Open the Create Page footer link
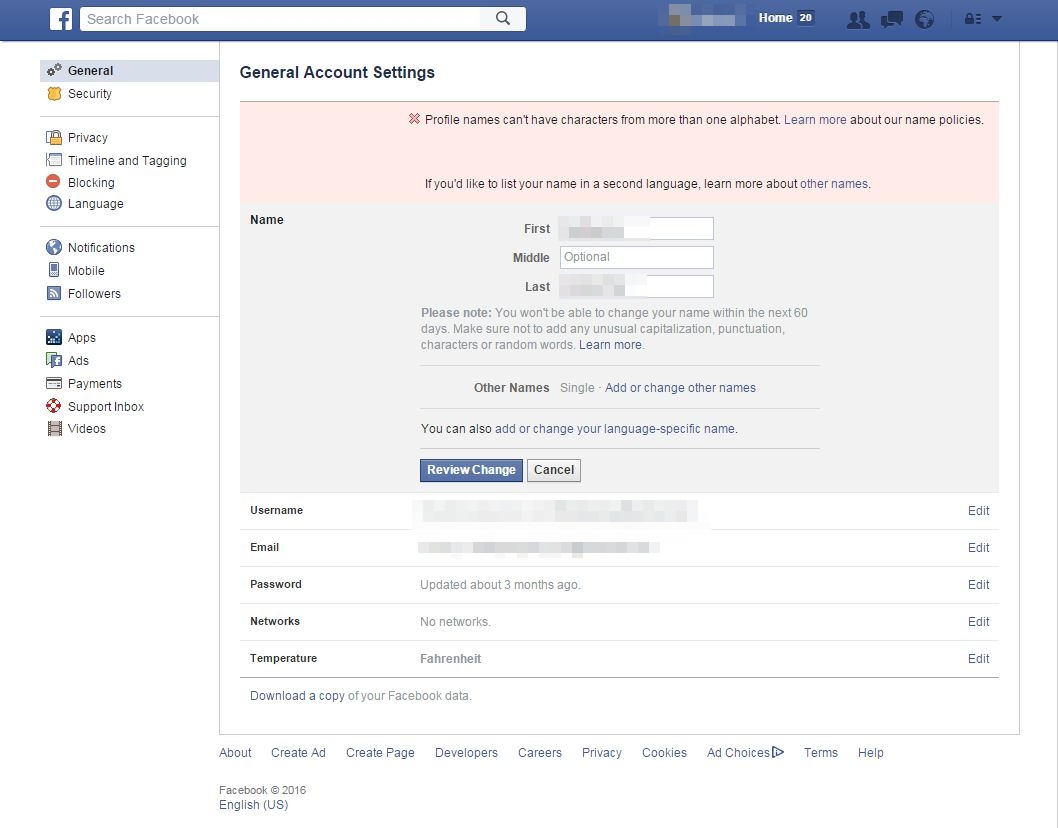Image resolution: width=1058 pixels, height=828 pixels. 380,752
